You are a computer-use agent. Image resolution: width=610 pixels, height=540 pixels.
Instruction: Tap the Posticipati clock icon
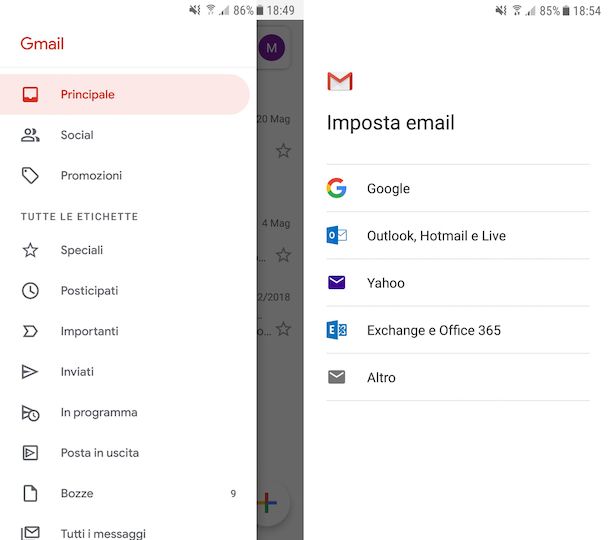[30, 291]
